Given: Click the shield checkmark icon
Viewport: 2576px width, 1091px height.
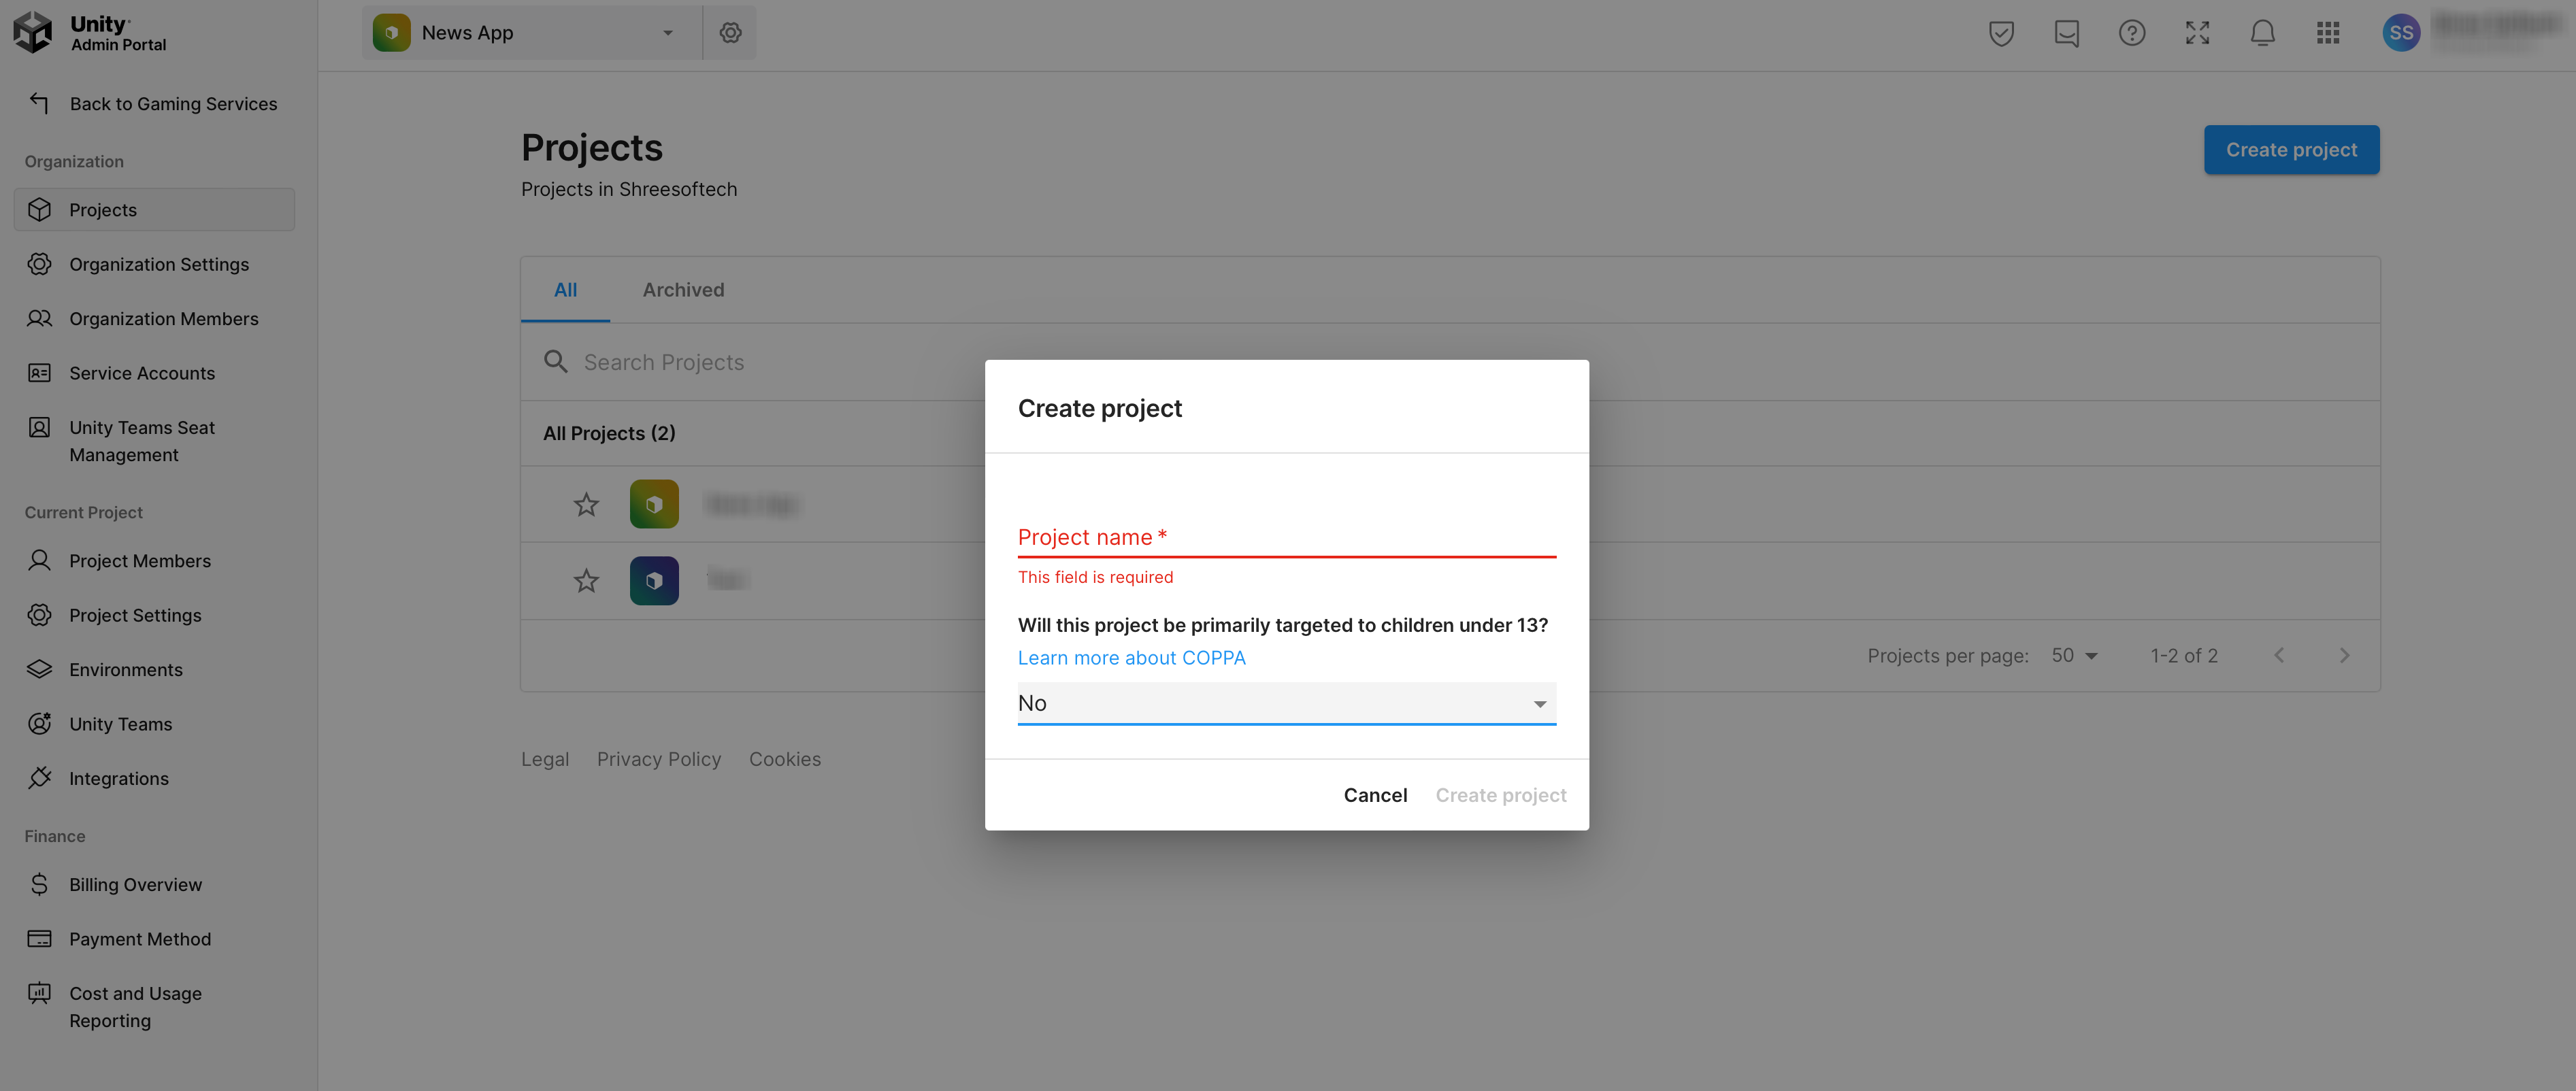Looking at the screenshot, I should pos(2001,33).
